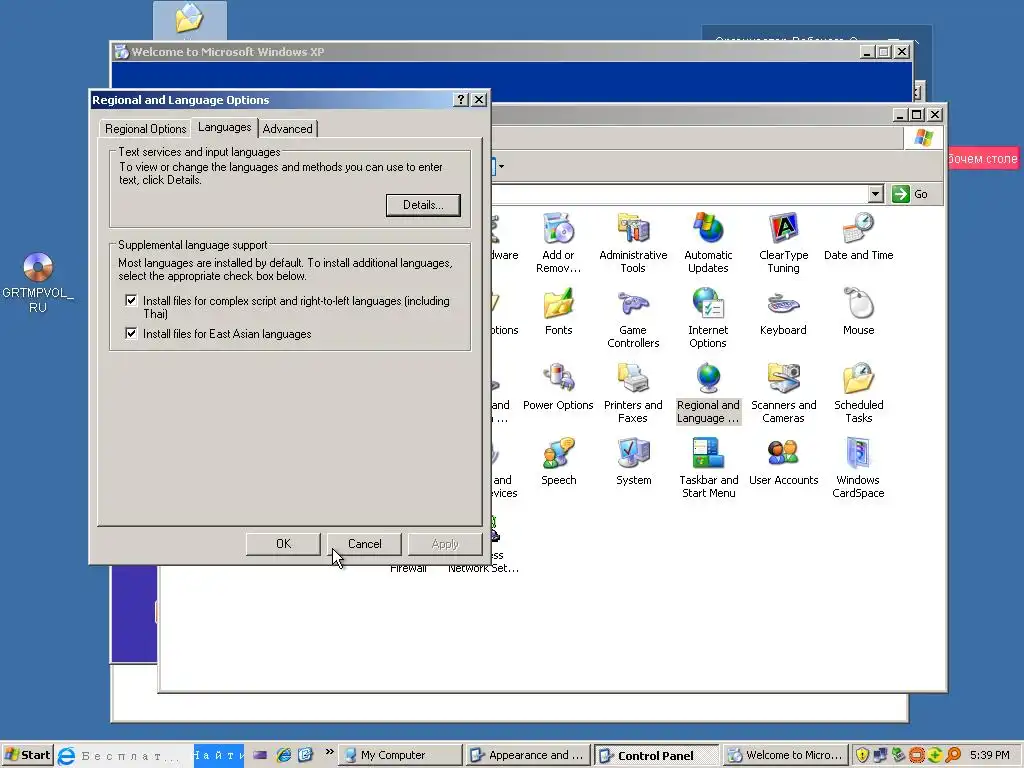Click the Details... button
1024x768 pixels.
click(423, 205)
